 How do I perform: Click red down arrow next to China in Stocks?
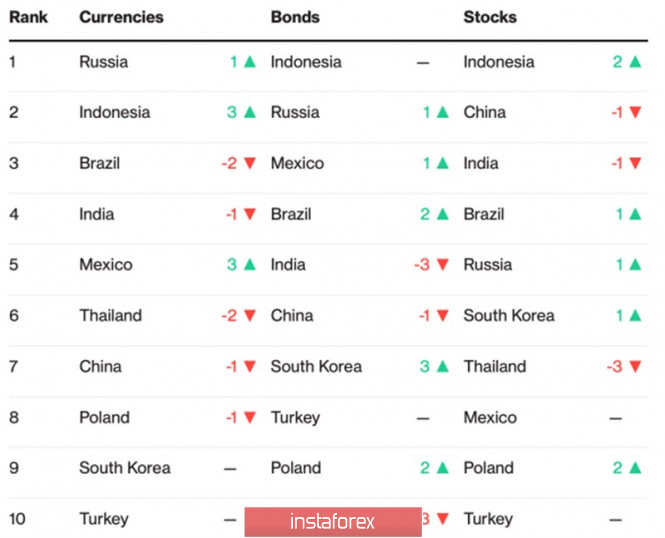635,112
